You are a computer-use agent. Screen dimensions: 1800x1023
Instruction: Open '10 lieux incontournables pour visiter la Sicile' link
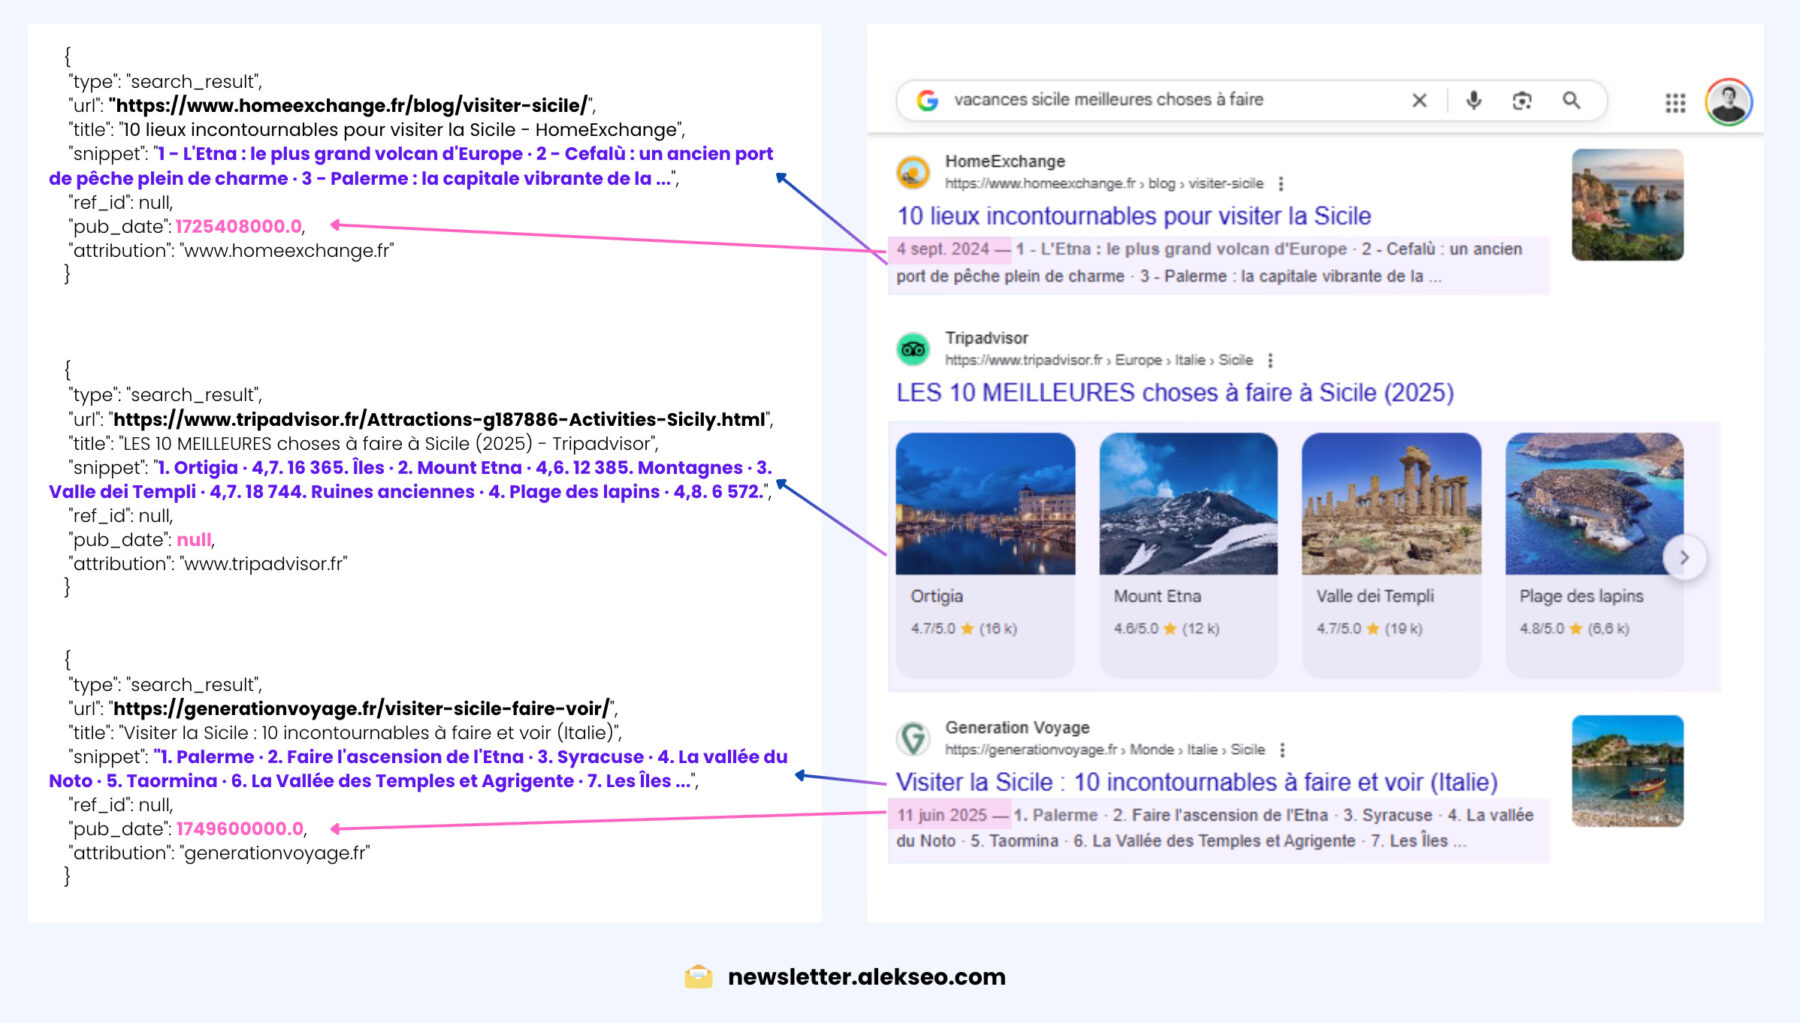click(1134, 216)
